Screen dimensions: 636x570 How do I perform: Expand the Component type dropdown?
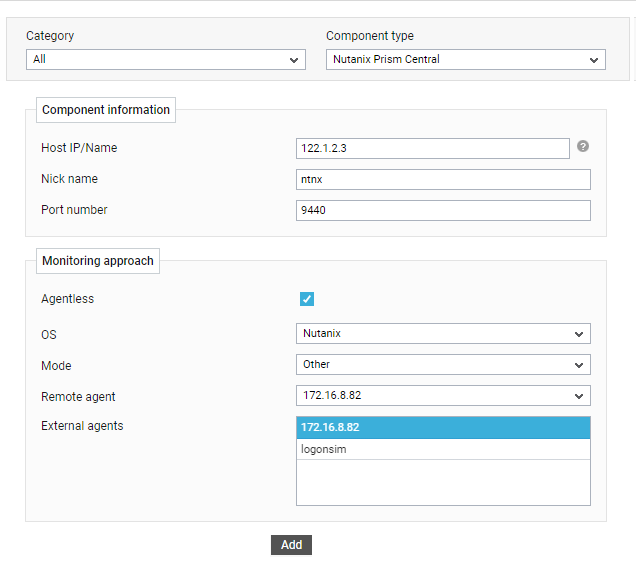pos(466,60)
